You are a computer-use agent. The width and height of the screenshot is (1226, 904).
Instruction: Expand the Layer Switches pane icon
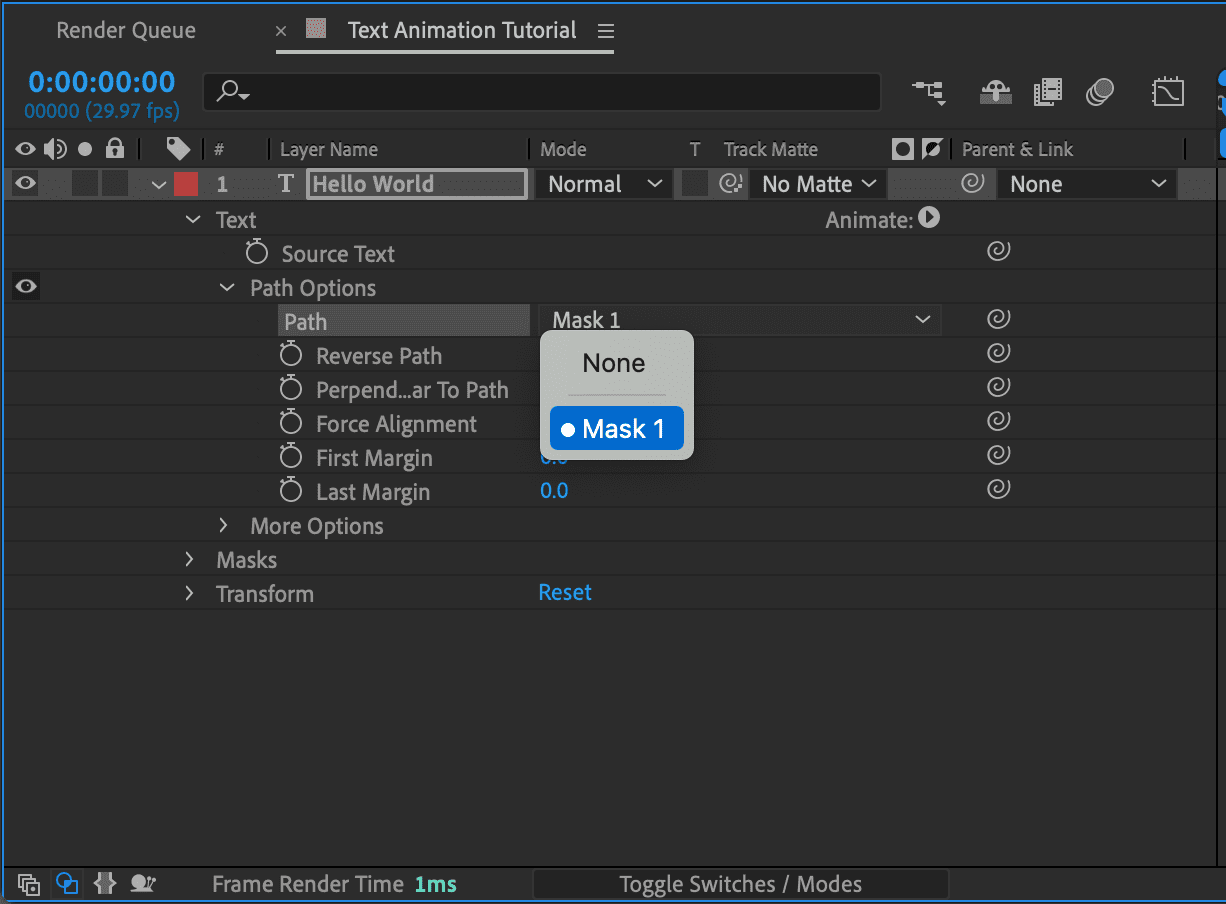29,884
